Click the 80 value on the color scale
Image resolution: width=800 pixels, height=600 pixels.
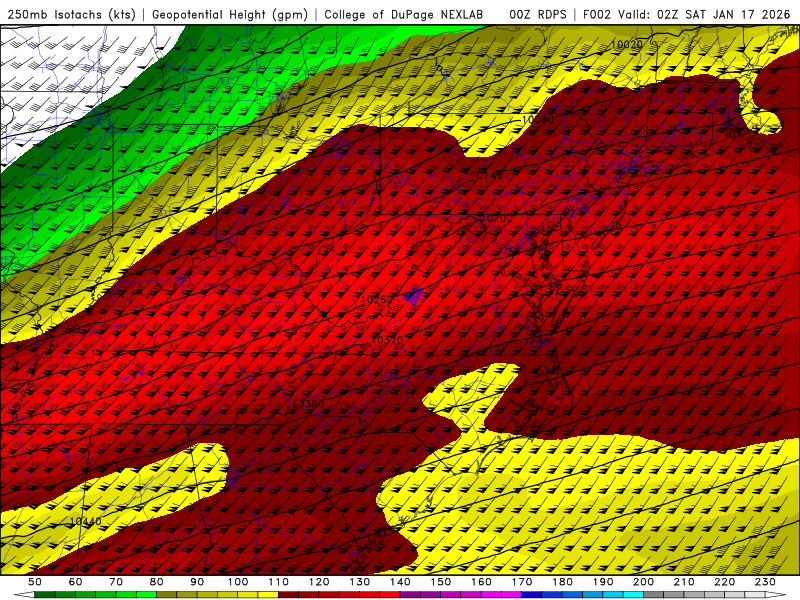pos(157,582)
